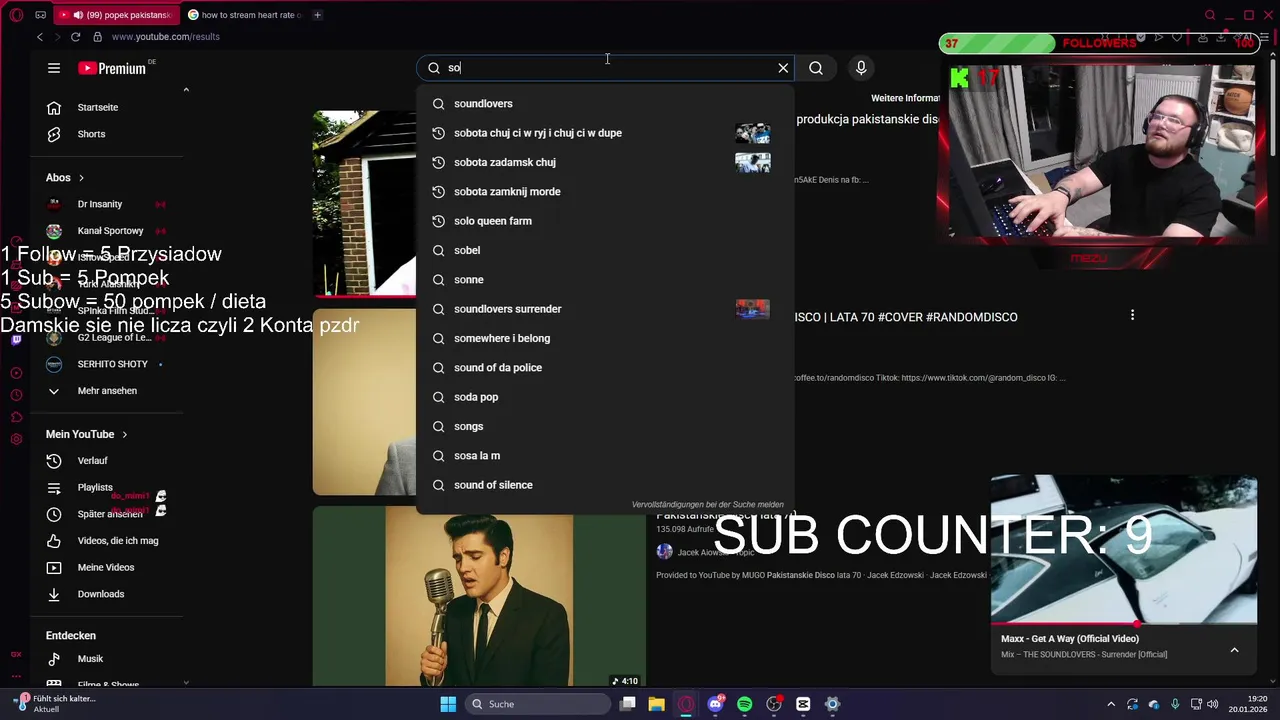
Task: Open Discord from the taskbar
Action: pyautogui.click(x=715, y=704)
